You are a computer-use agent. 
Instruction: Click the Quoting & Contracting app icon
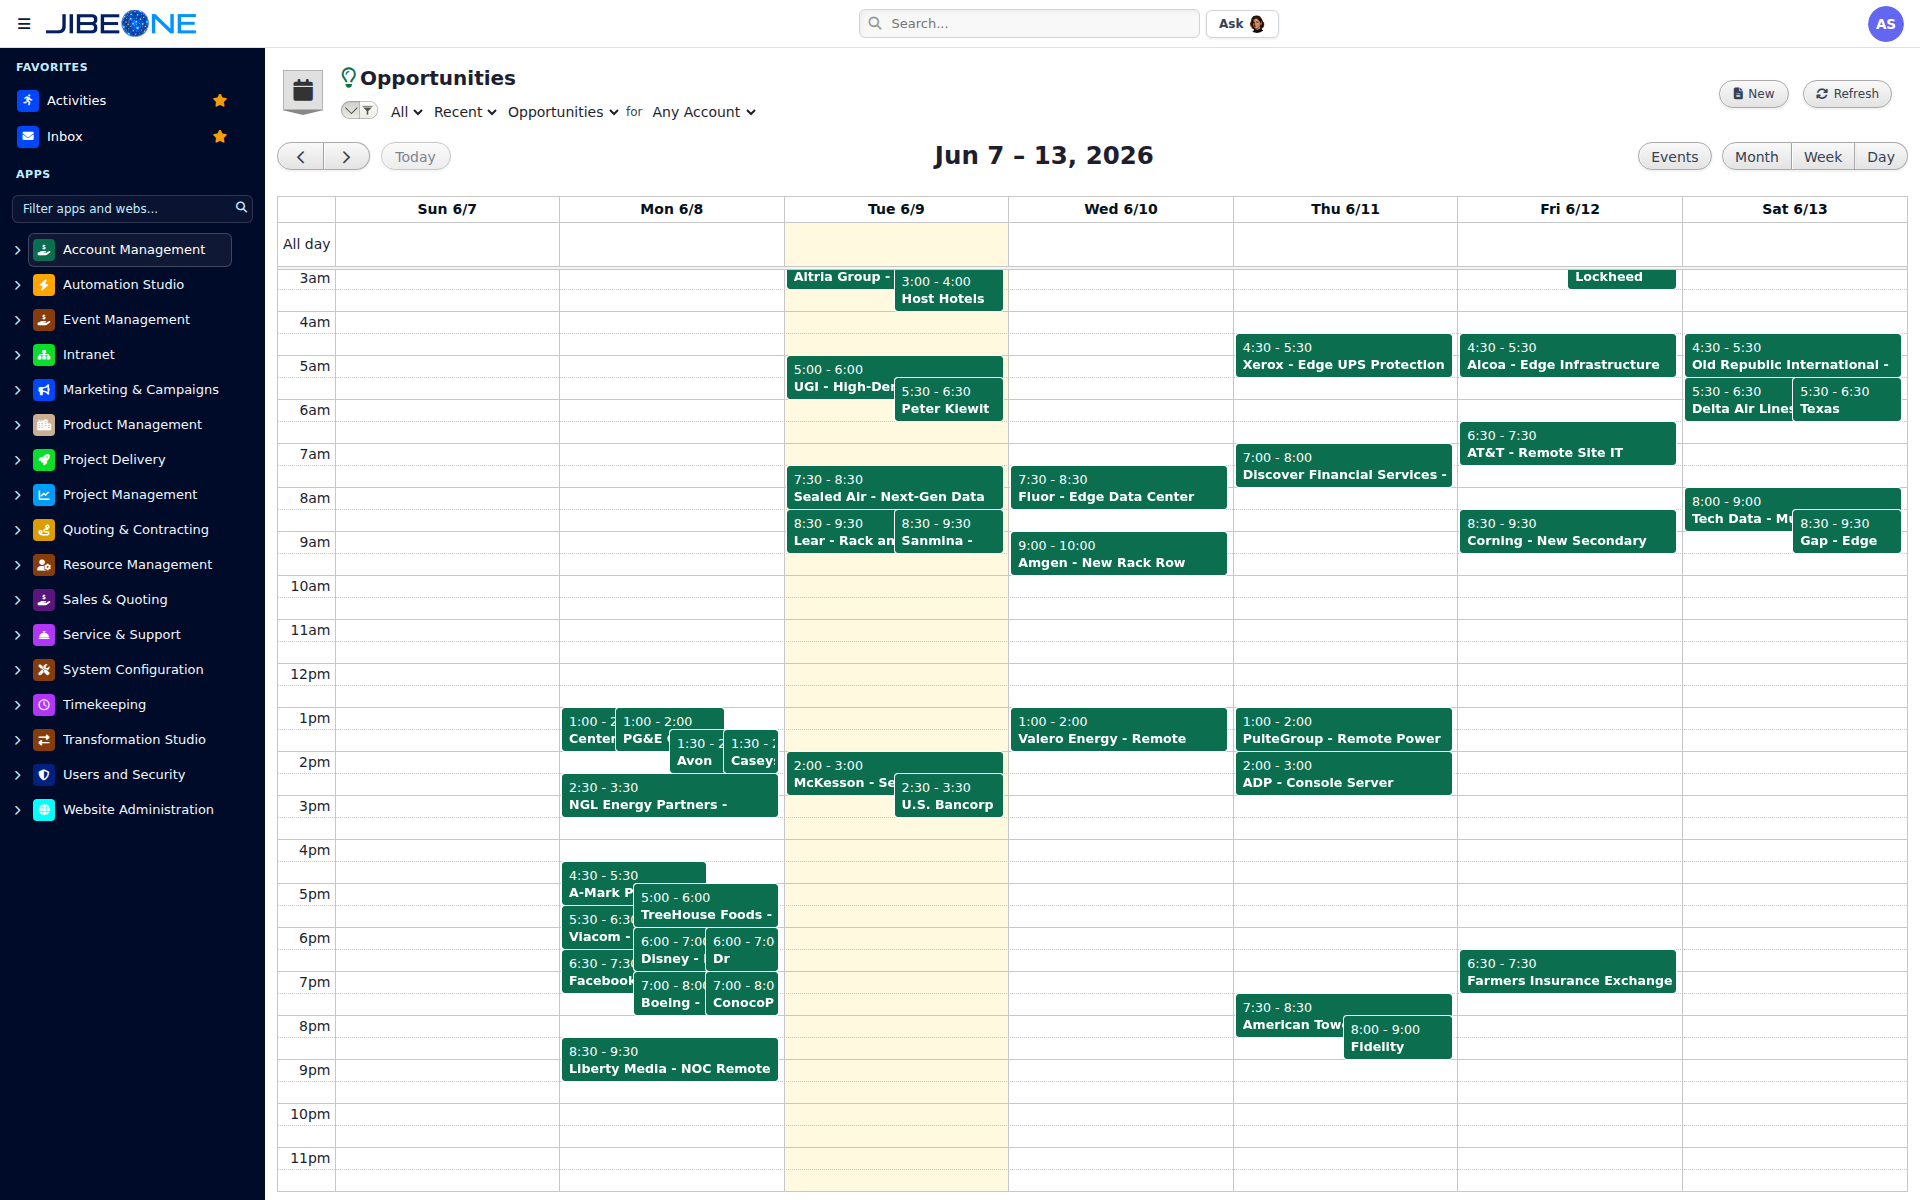coord(44,530)
